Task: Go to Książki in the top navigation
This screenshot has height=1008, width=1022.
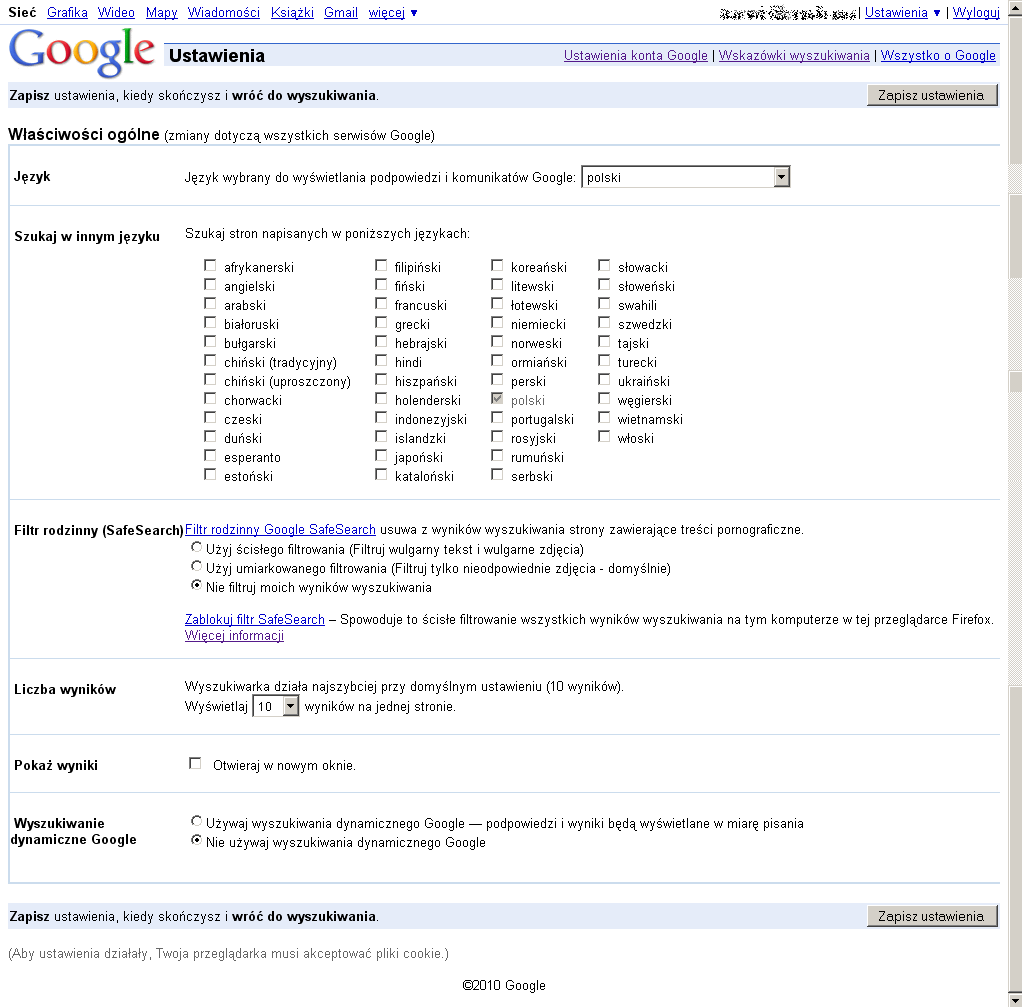Action: click(x=292, y=12)
